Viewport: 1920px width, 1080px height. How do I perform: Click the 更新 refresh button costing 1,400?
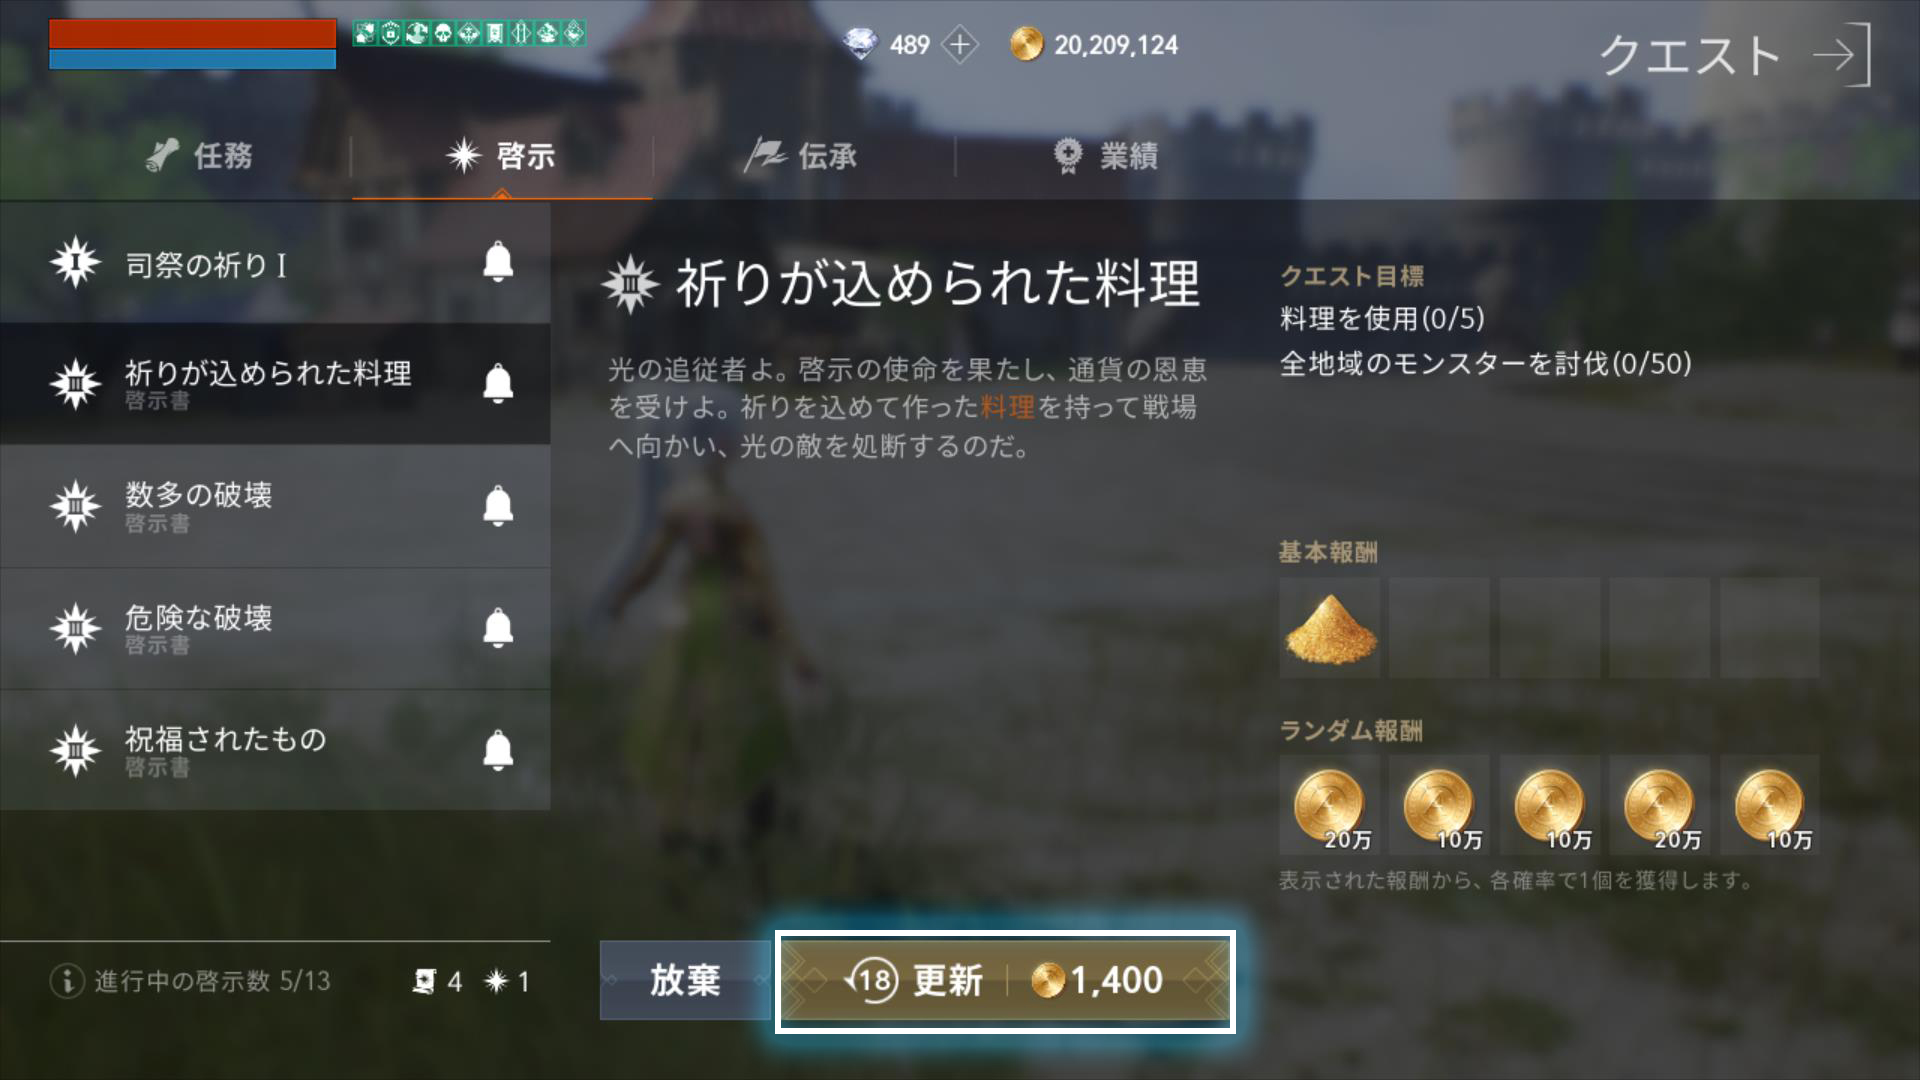(x=1005, y=981)
